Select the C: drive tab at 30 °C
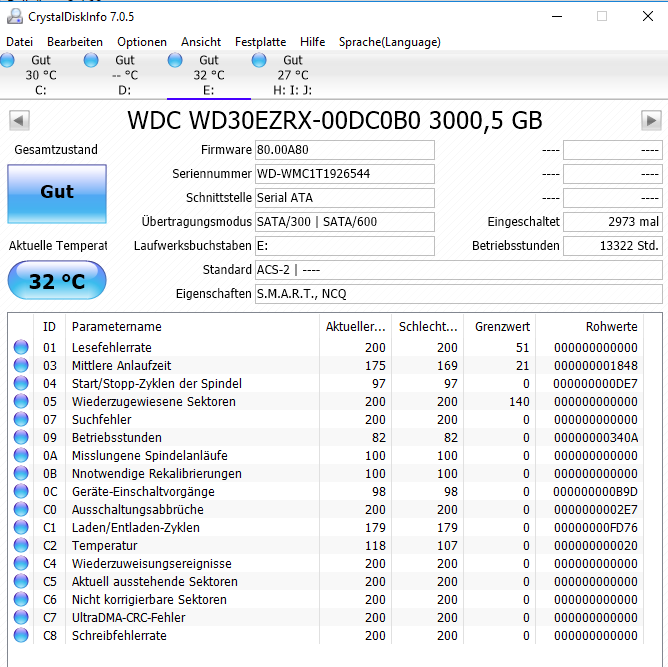 click(41, 75)
